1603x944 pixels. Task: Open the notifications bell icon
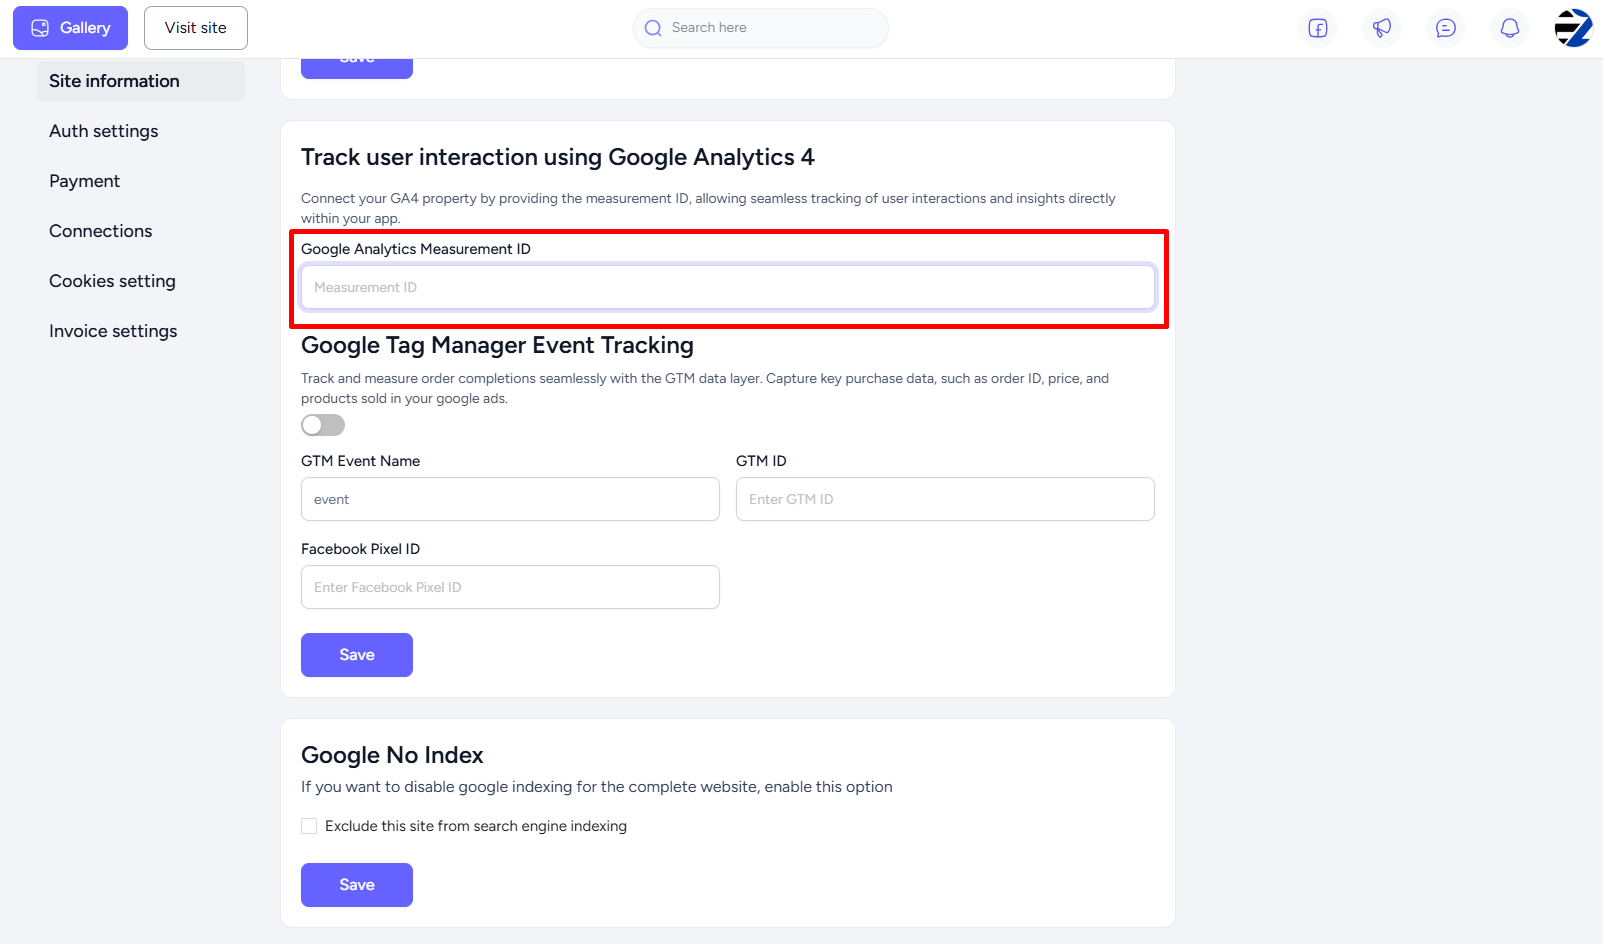tap(1510, 28)
